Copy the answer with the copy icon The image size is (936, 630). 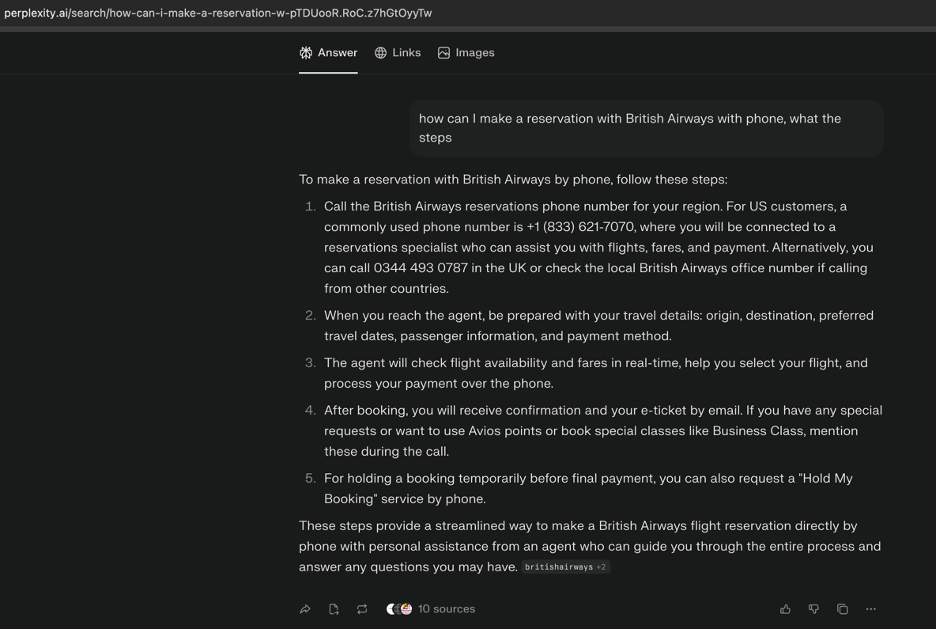[x=842, y=609]
